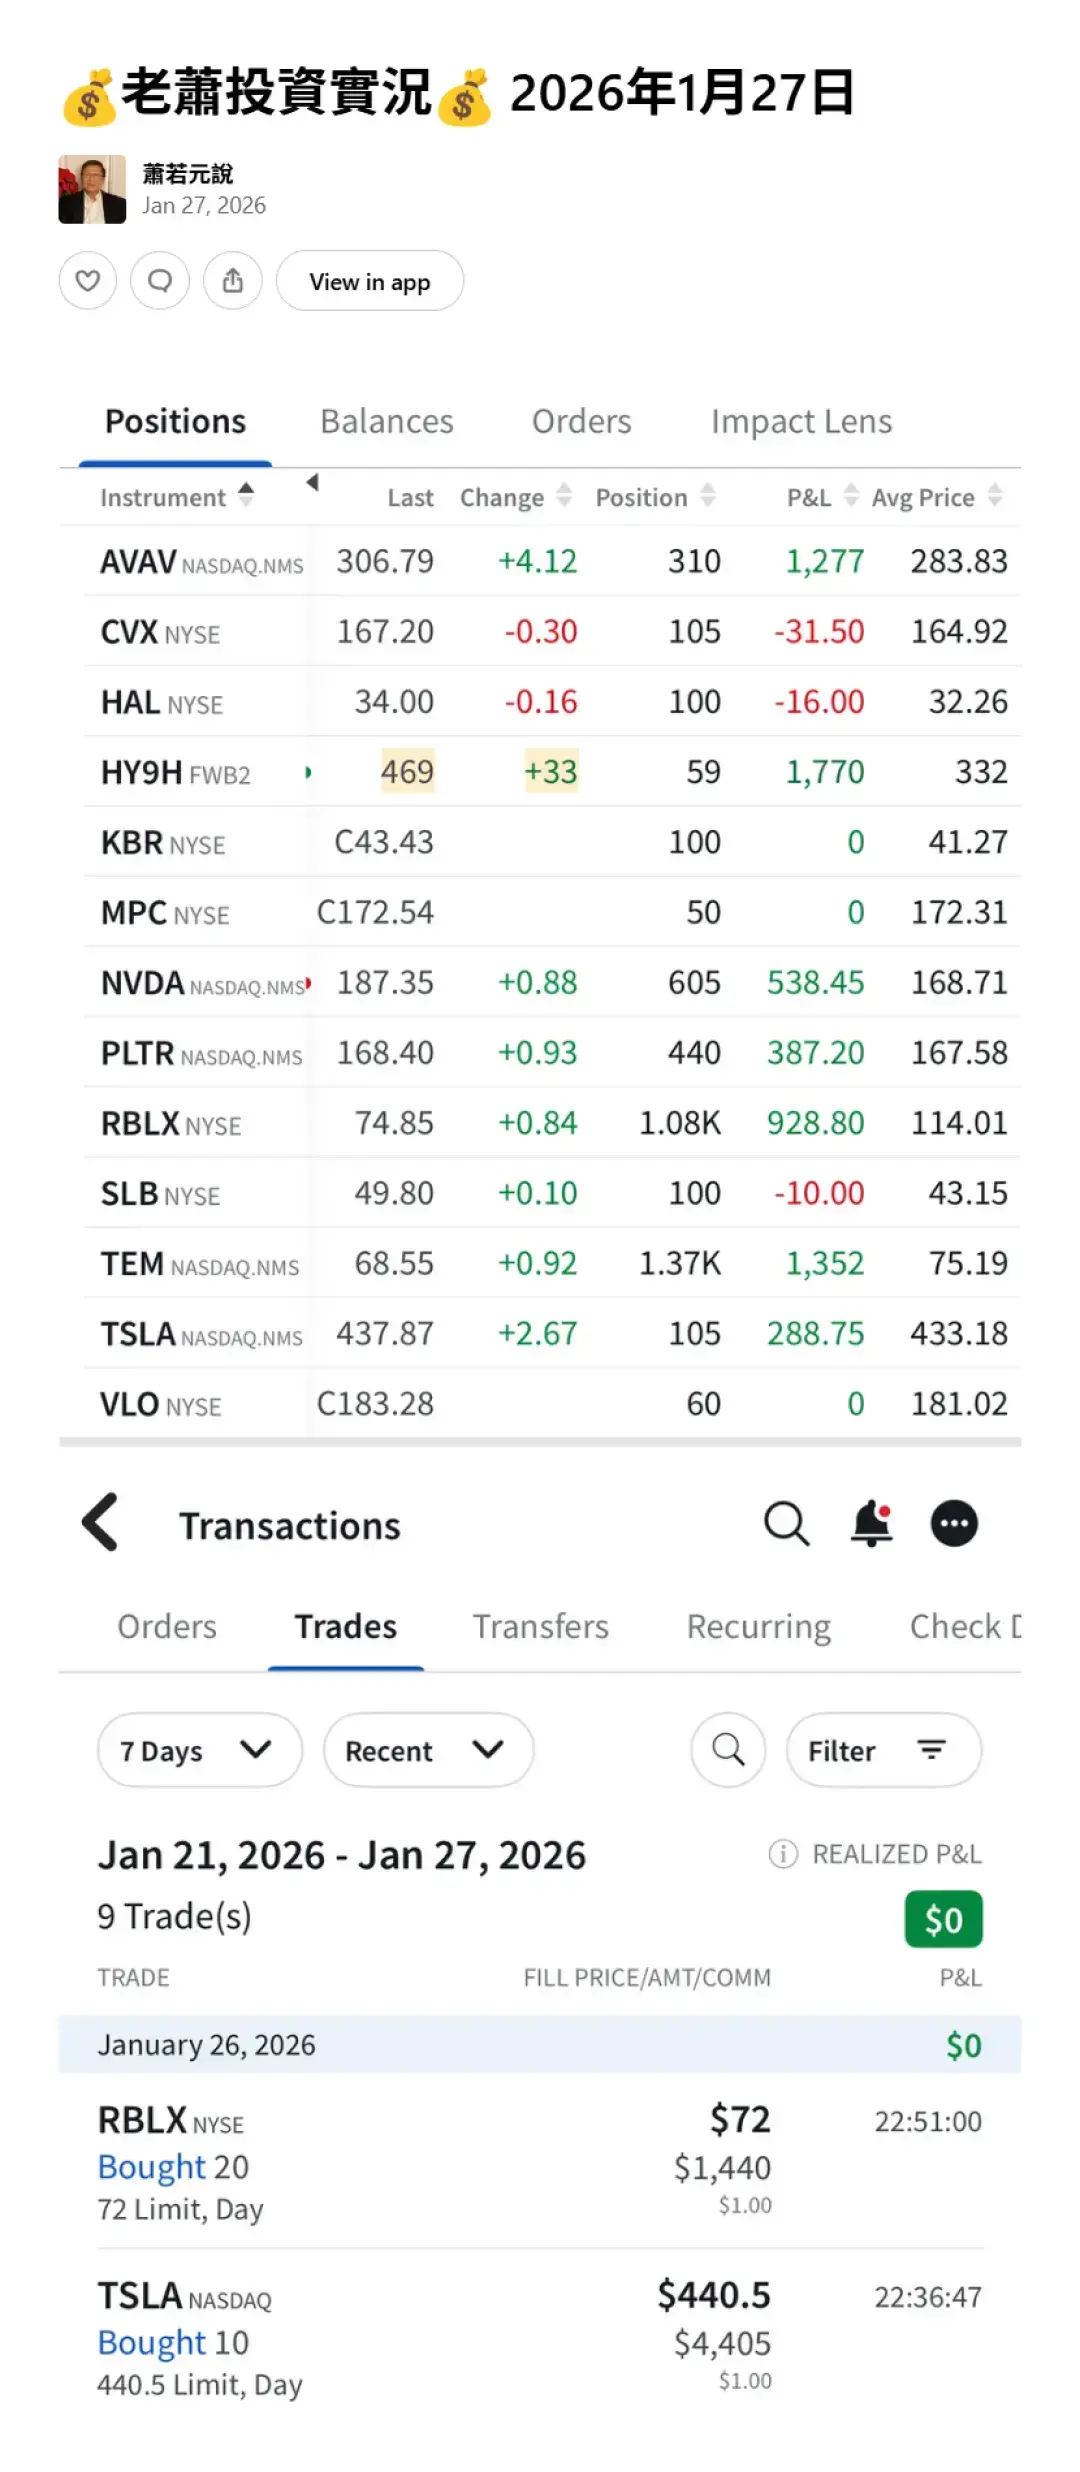
Task: Open the Recent sort dropdown
Action: (x=427, y=1750)
